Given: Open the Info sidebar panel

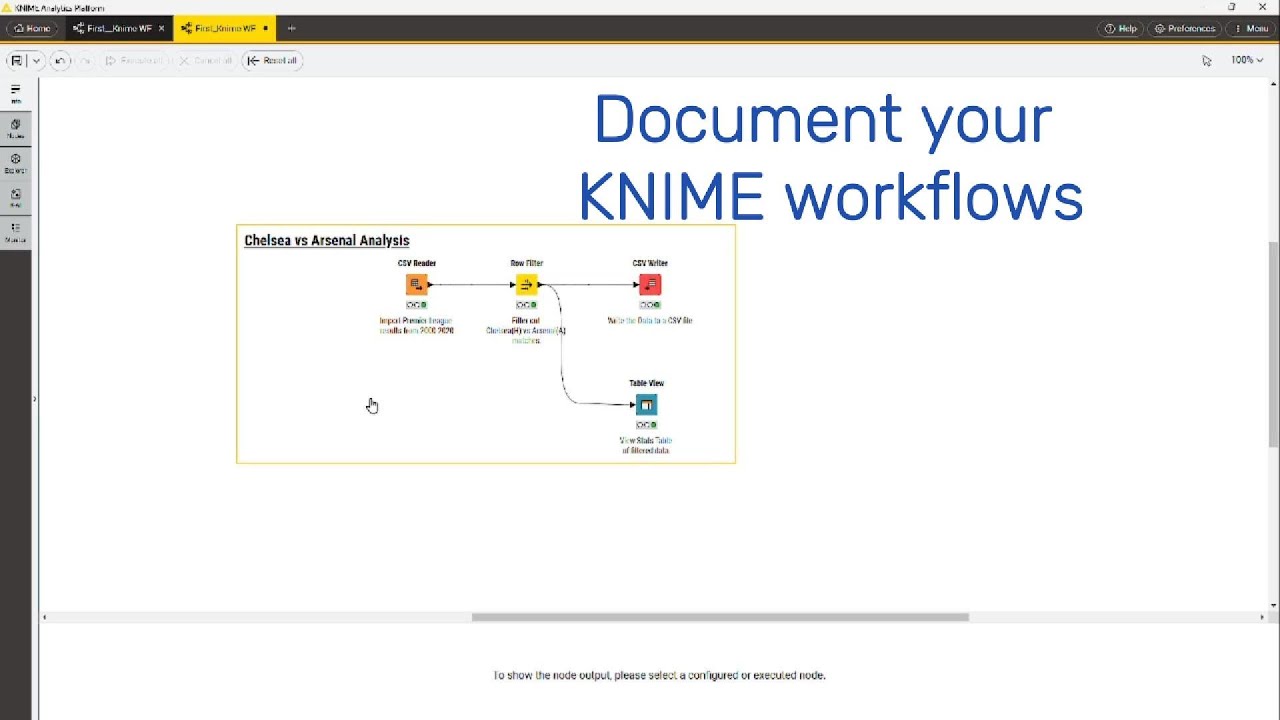Looking at the screenshot, I should [x=16, y=94].
